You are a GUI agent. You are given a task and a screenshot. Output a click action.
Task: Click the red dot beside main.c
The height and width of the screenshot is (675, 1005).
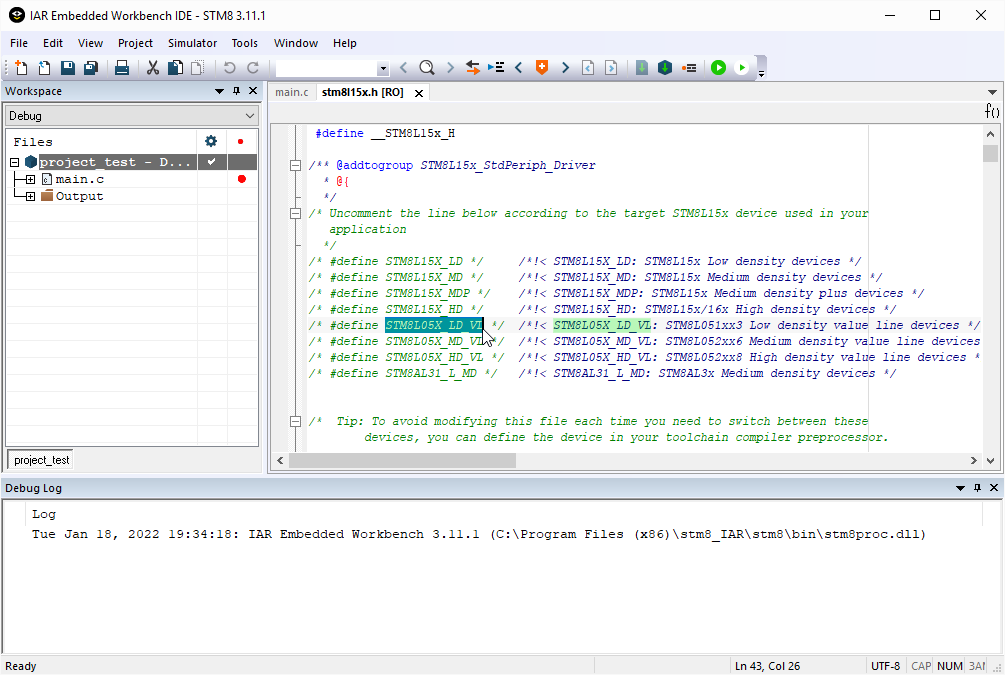(x=242, y=179)
